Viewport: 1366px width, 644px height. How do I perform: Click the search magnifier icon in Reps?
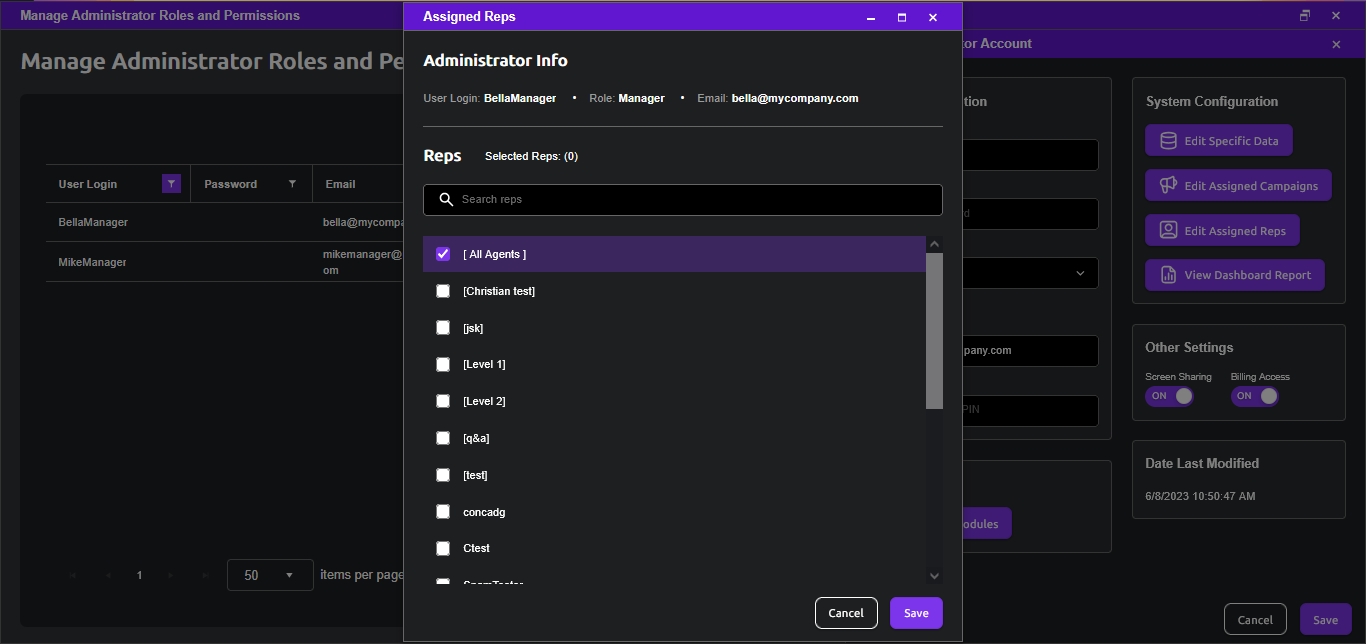(x=447, y=200)
